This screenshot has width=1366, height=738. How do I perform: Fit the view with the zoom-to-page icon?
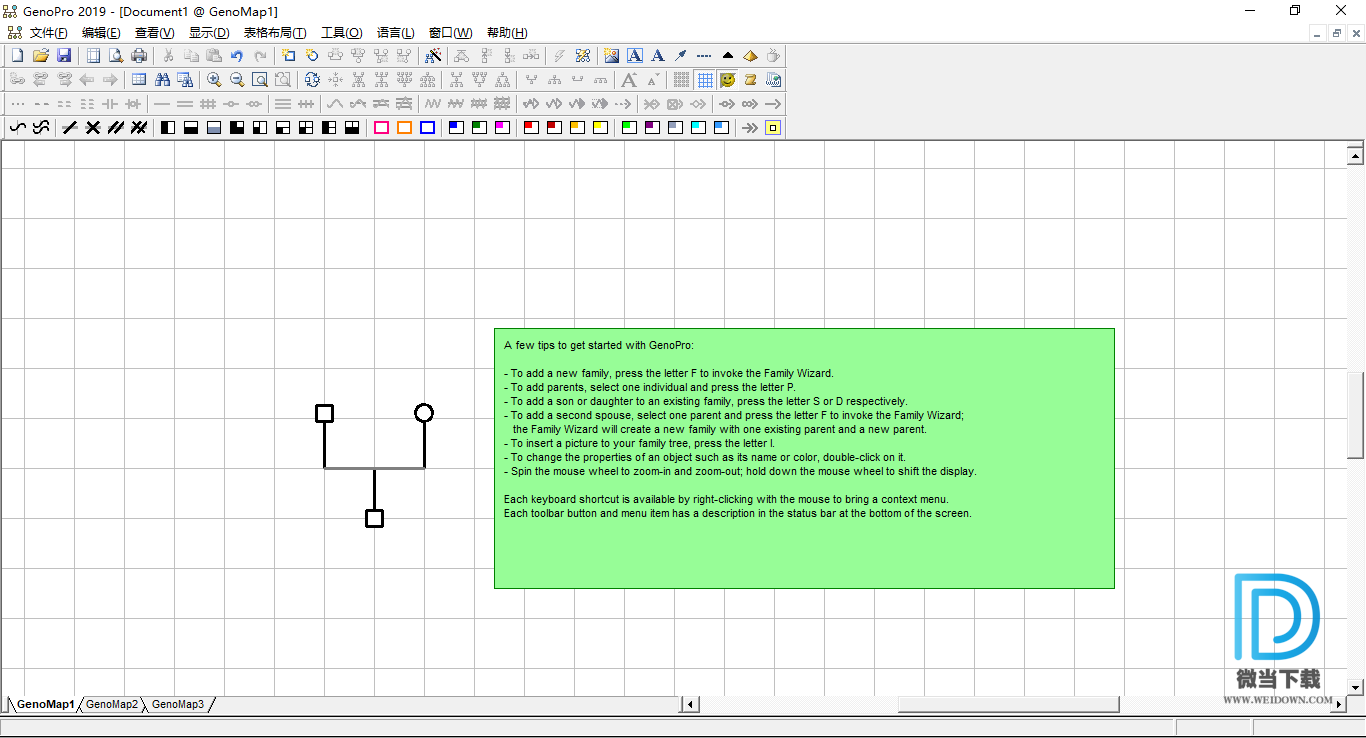click(260, 80)
